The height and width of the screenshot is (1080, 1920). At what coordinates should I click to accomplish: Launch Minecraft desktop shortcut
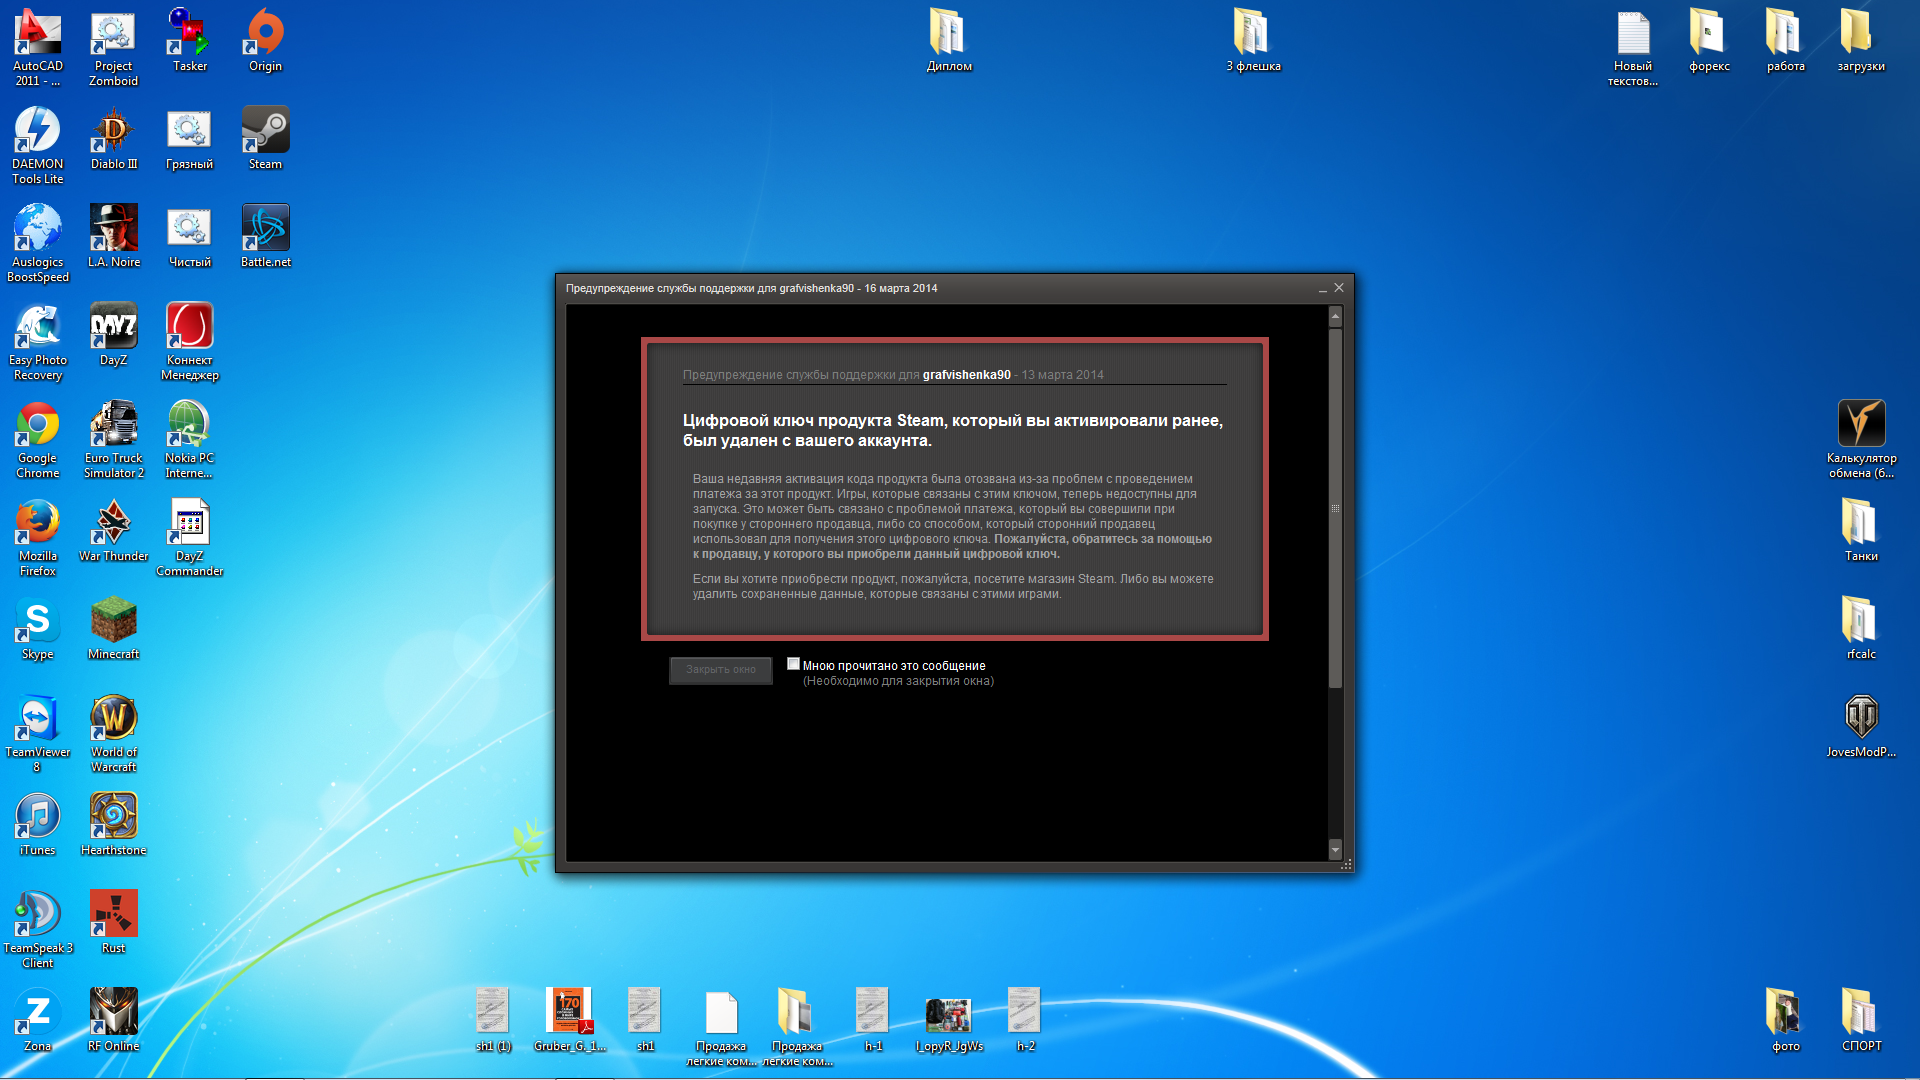point(114,628)
